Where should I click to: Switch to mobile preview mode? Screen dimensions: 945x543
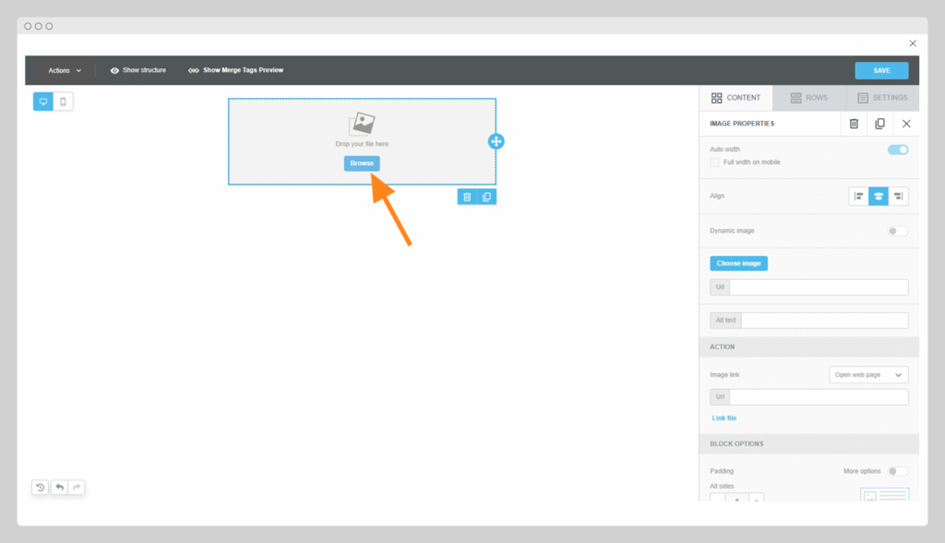coord(63,102)
